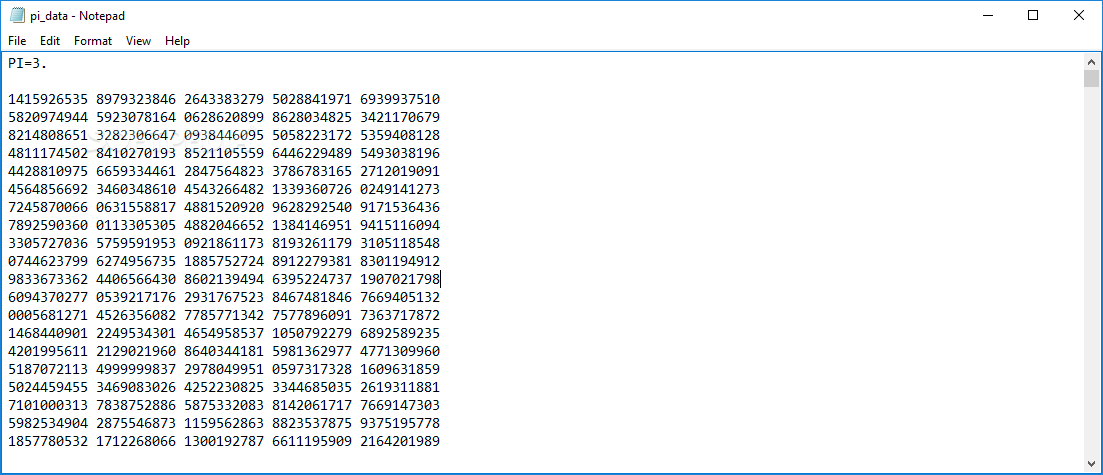Screen dimensions: 1103x475
Task: Click the number 8214808651
Action: click(49, 135)
